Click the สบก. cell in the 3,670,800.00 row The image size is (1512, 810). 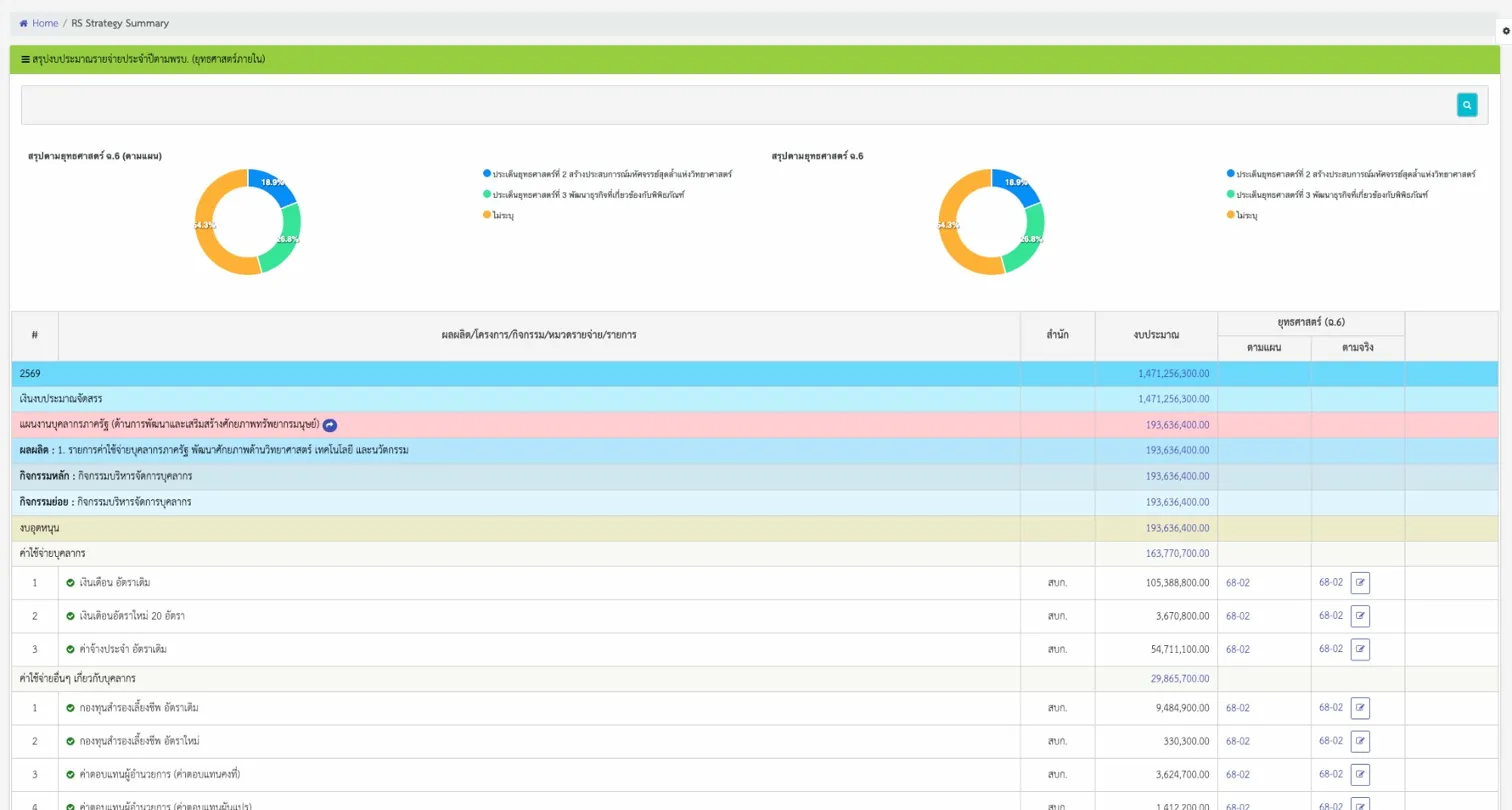[x=1057, y=616]
